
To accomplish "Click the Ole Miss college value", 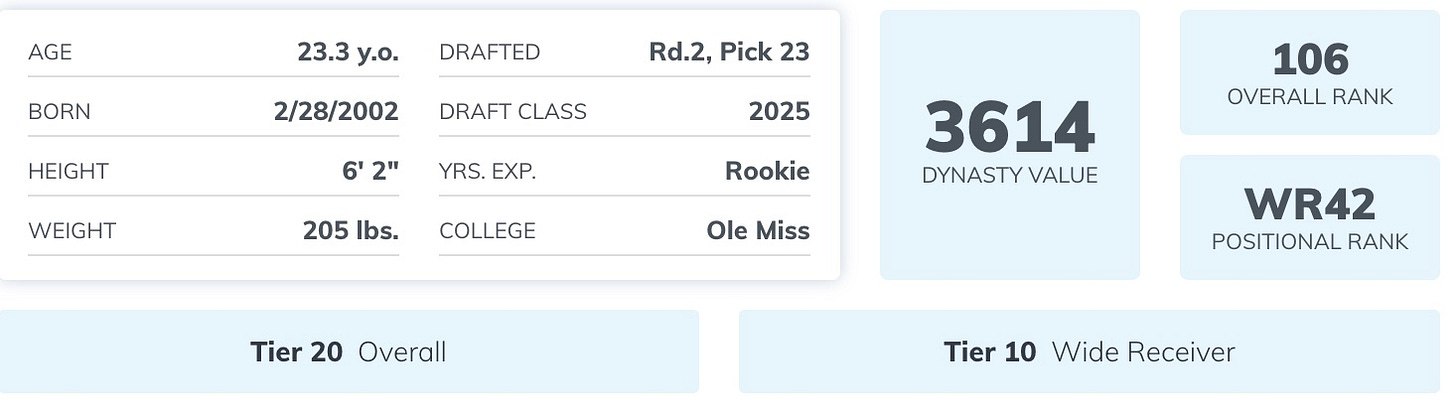I will point(758,230).
